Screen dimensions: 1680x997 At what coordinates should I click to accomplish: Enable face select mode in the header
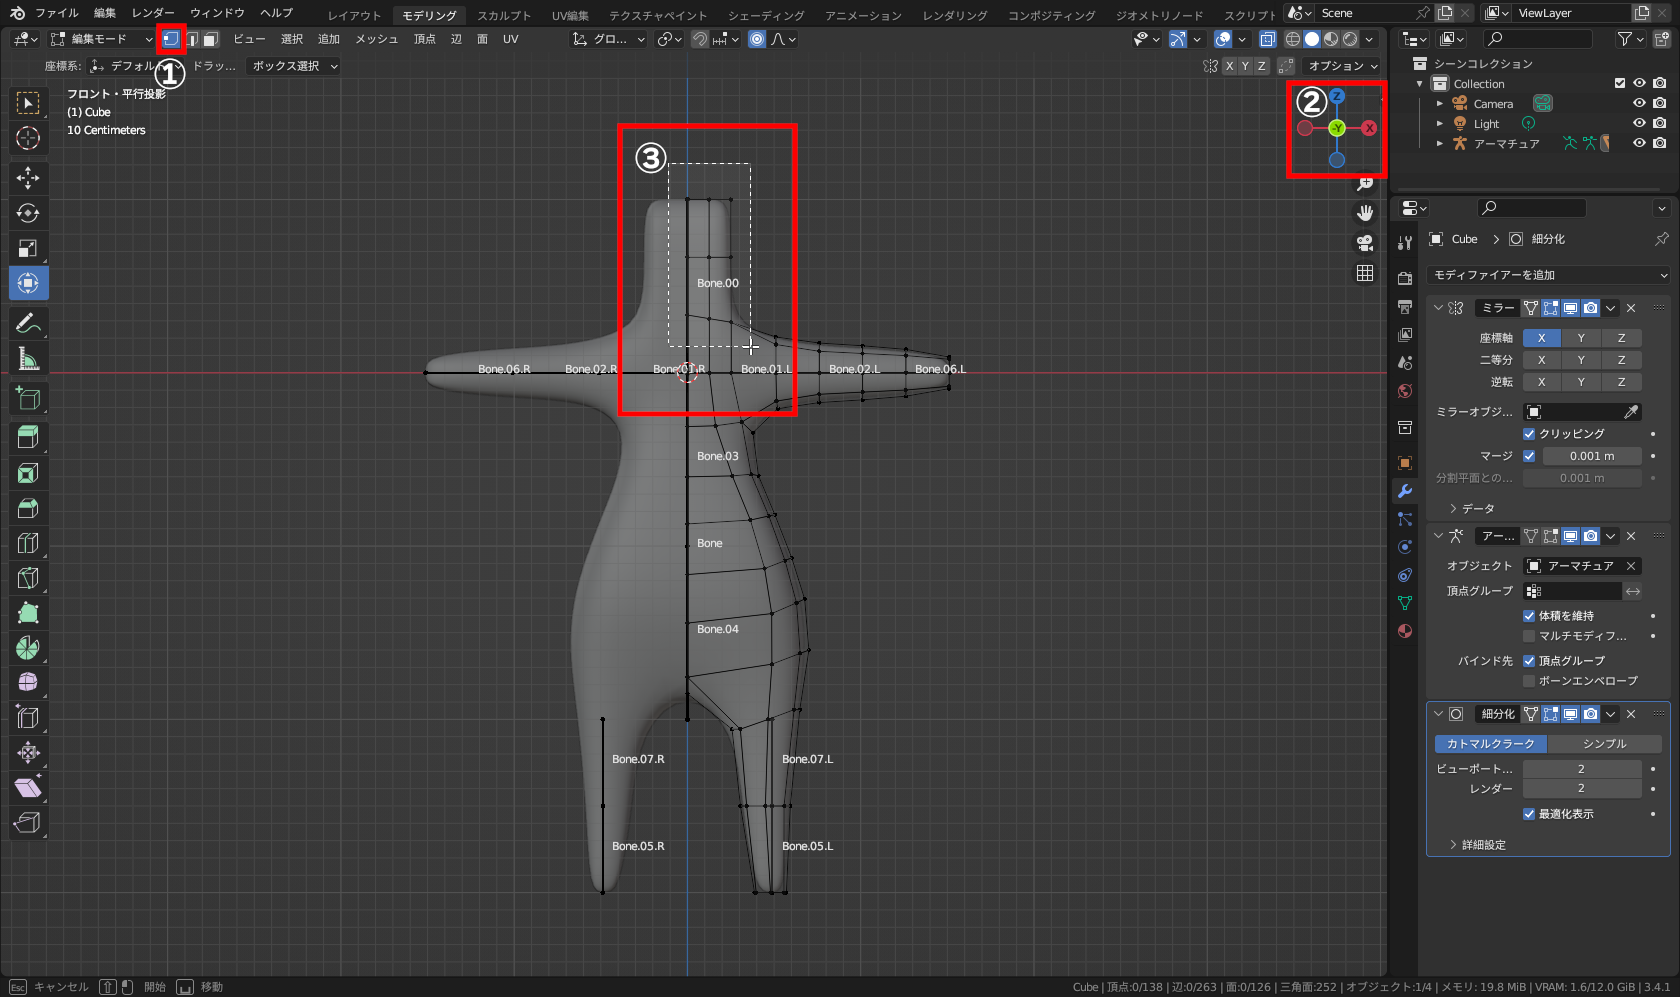point(210,39)
